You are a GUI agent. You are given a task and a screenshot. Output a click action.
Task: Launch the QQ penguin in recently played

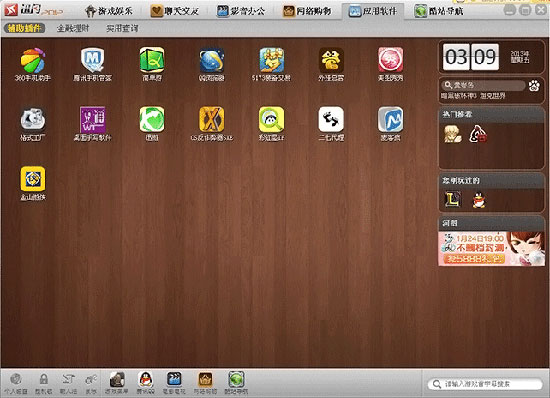[x=478, y=200]
